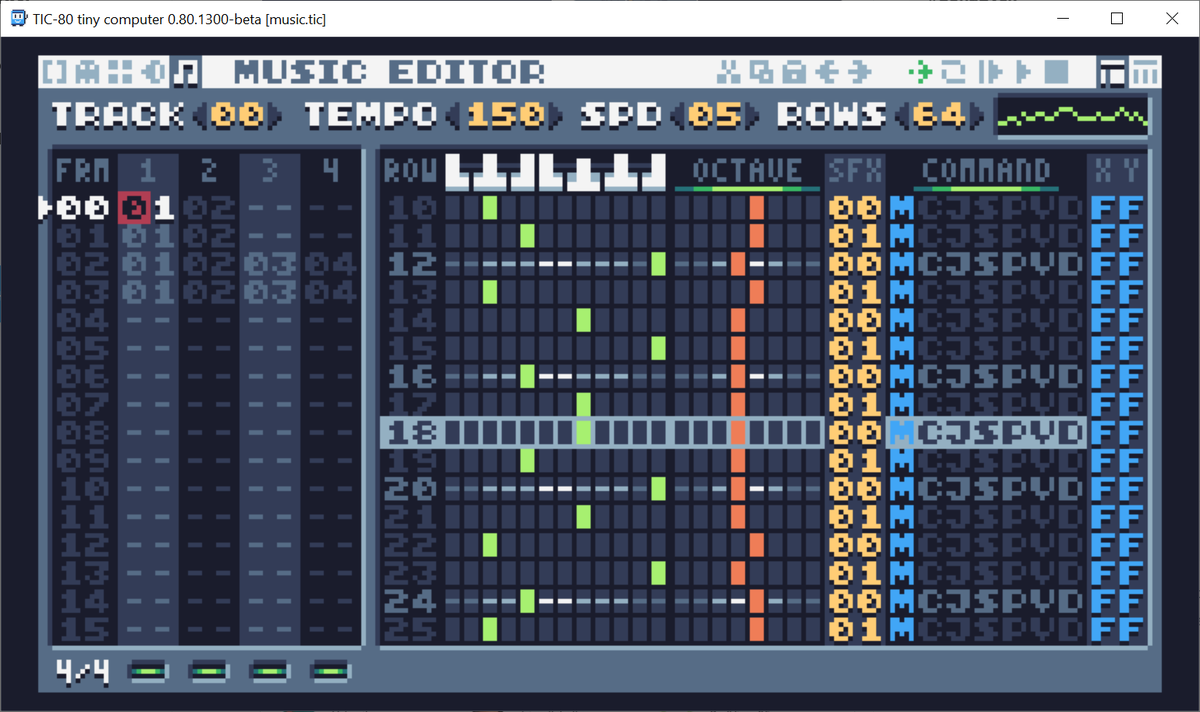Screen dimensions: 1200x712
Task: Select channel 2 column header
Action: pyautogui.click(x=208, y=170)
